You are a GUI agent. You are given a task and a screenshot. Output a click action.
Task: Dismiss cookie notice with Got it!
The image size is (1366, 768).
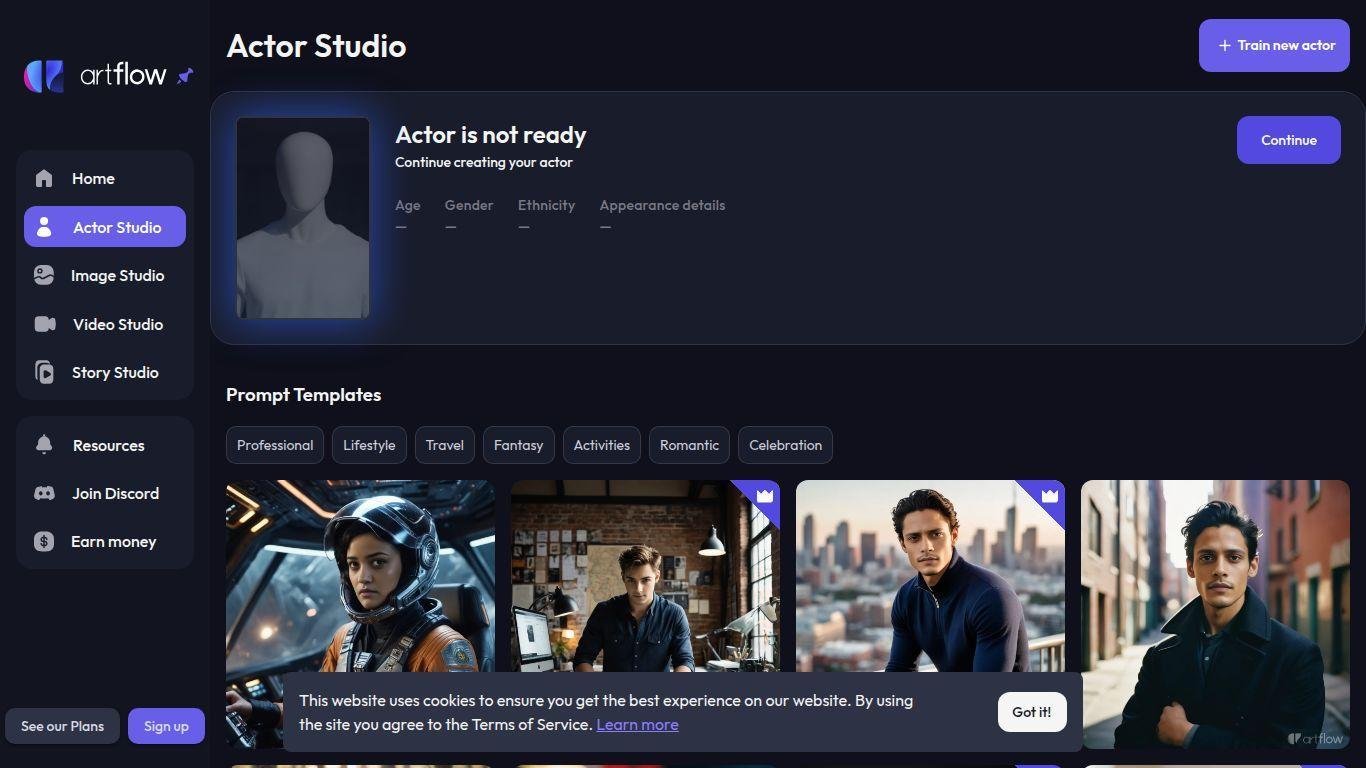click(x=1031, y=712)
